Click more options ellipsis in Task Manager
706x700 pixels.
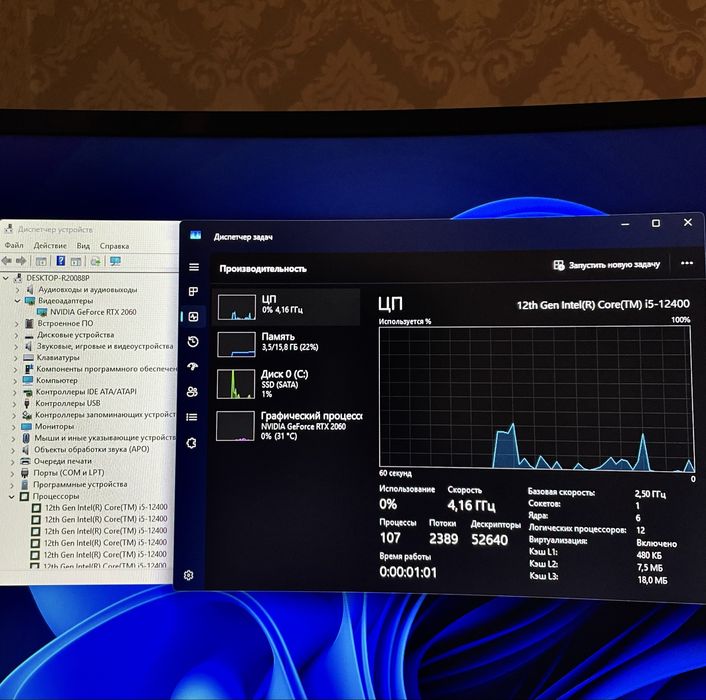tap(687, 263)
